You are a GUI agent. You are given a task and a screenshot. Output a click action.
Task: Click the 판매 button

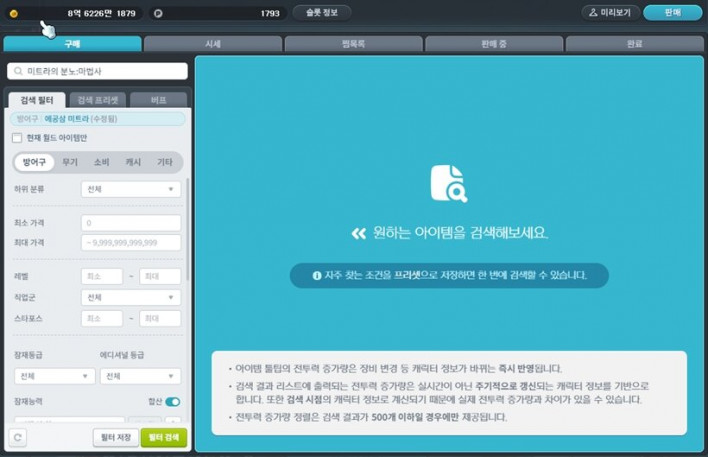click(673, 13)
